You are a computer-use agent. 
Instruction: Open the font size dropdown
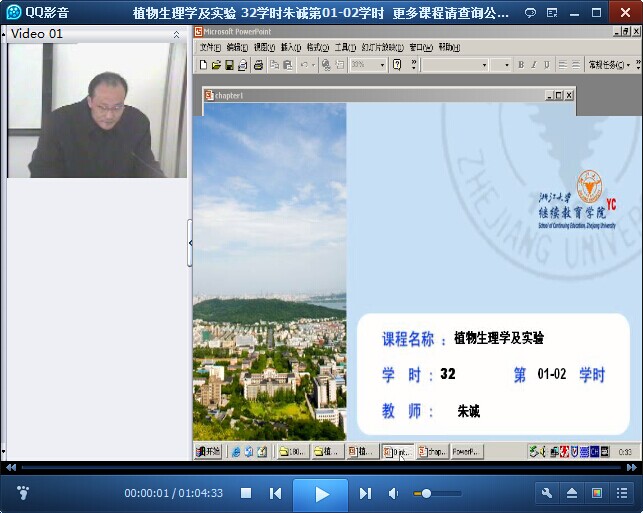click(507, 65)
